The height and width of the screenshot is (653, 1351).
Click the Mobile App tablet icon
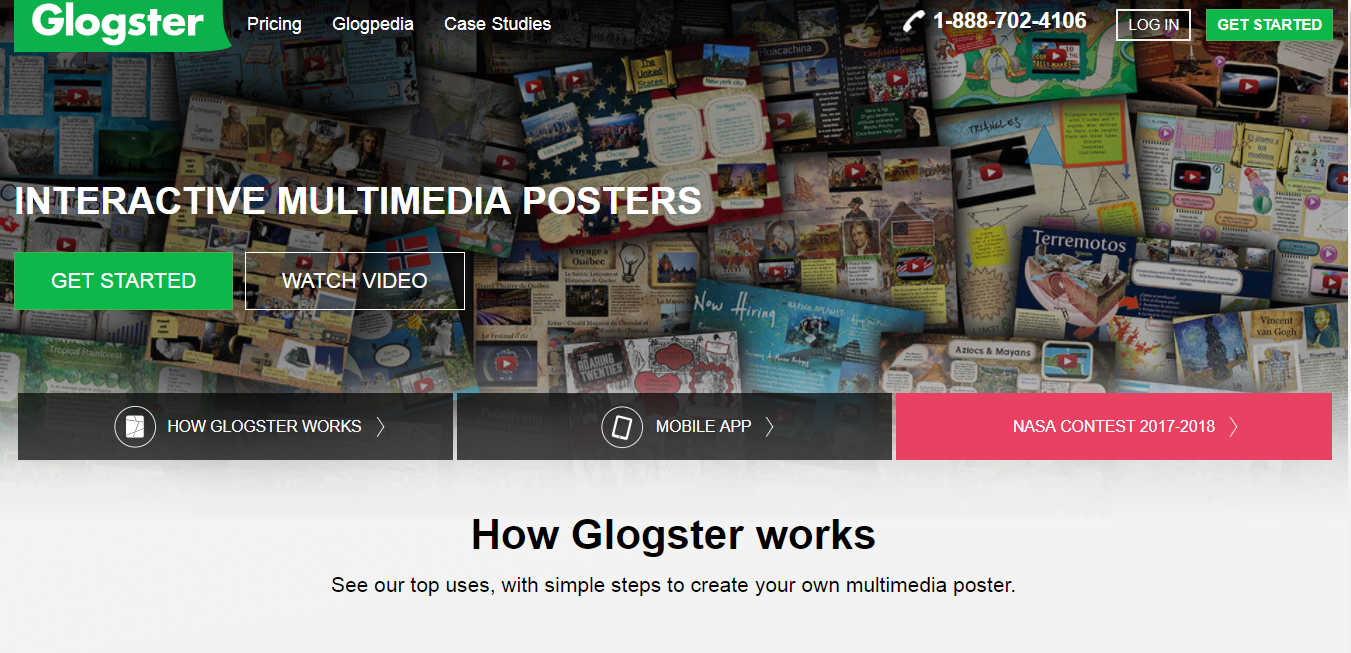622,427
